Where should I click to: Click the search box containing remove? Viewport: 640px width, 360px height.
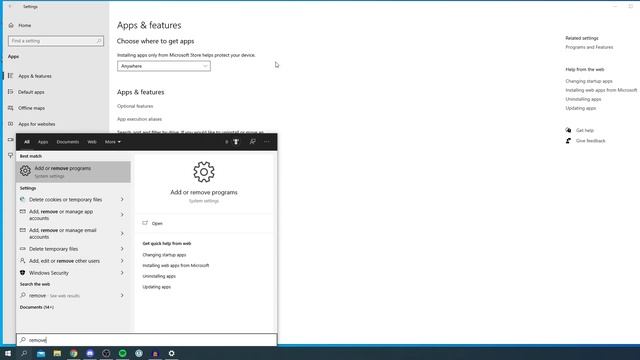[147, 340]
